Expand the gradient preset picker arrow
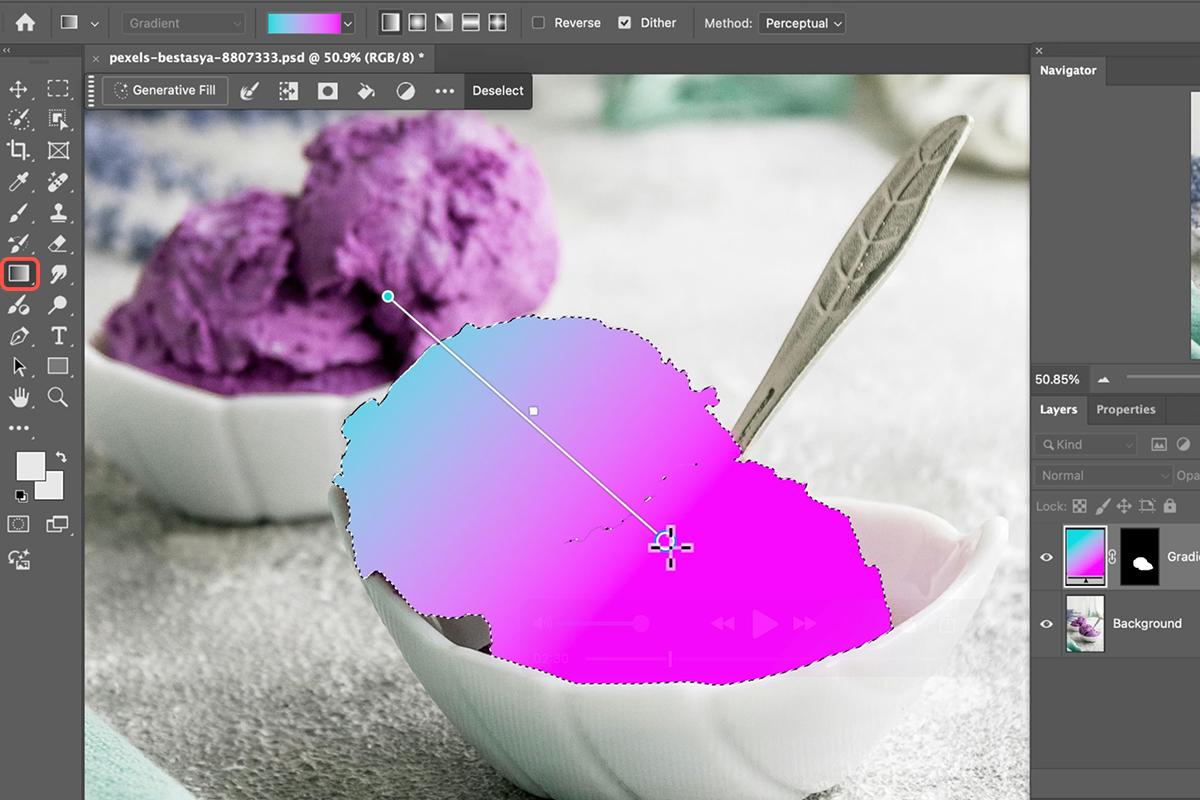The width and height of the screenshot is (1200, 800). coord(348,23)
